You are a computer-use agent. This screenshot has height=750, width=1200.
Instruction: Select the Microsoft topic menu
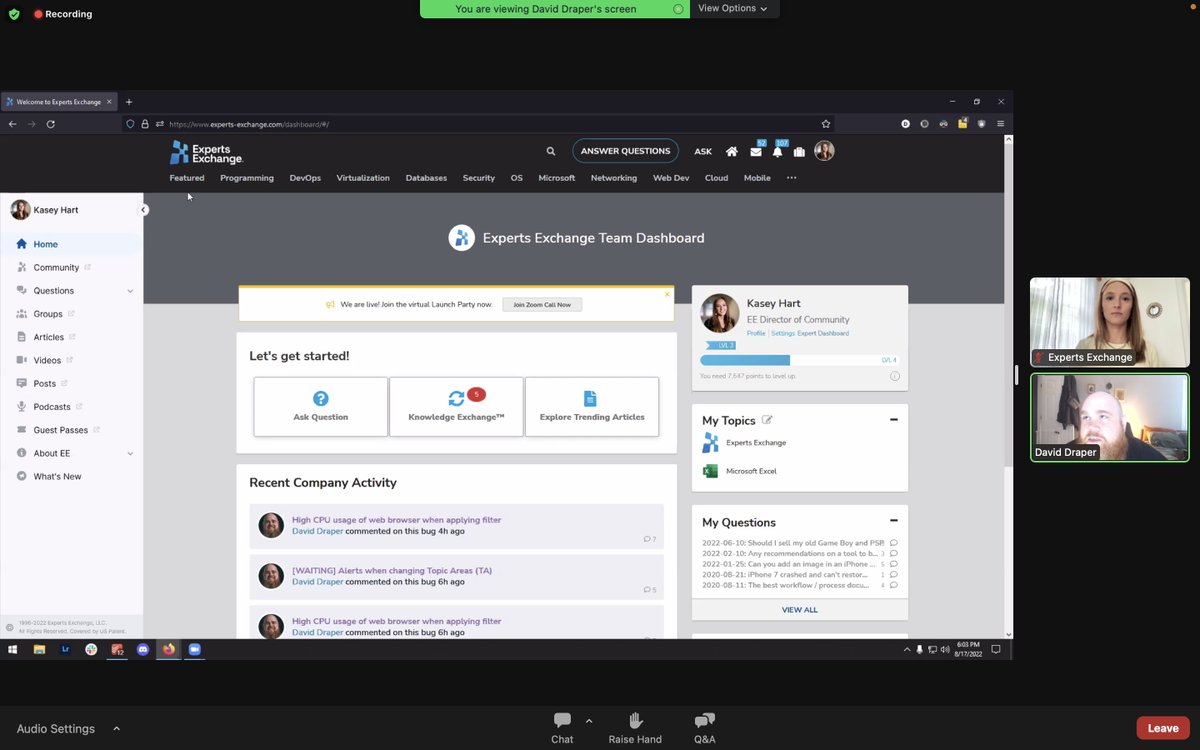(557, 178)
